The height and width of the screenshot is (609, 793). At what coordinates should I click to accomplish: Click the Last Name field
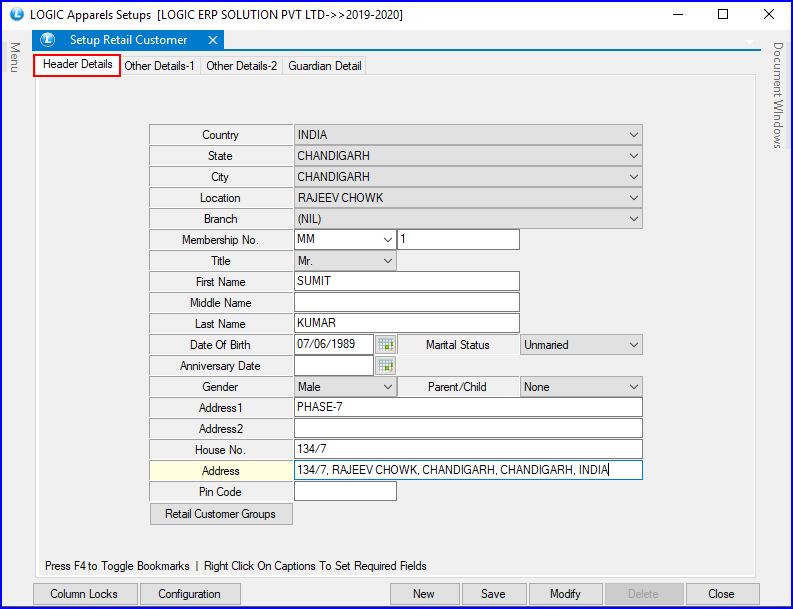[407, 323]
